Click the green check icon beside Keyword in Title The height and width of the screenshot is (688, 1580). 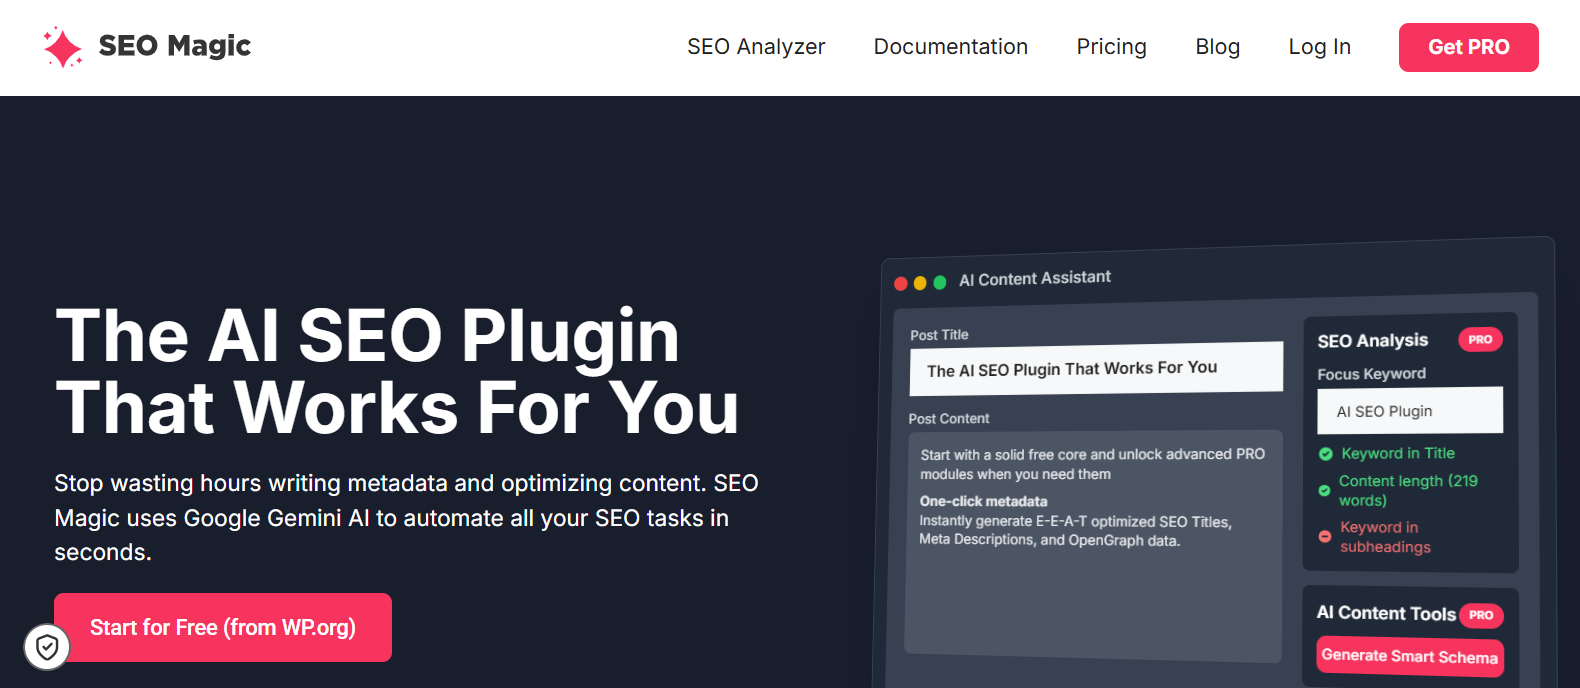1326,454
